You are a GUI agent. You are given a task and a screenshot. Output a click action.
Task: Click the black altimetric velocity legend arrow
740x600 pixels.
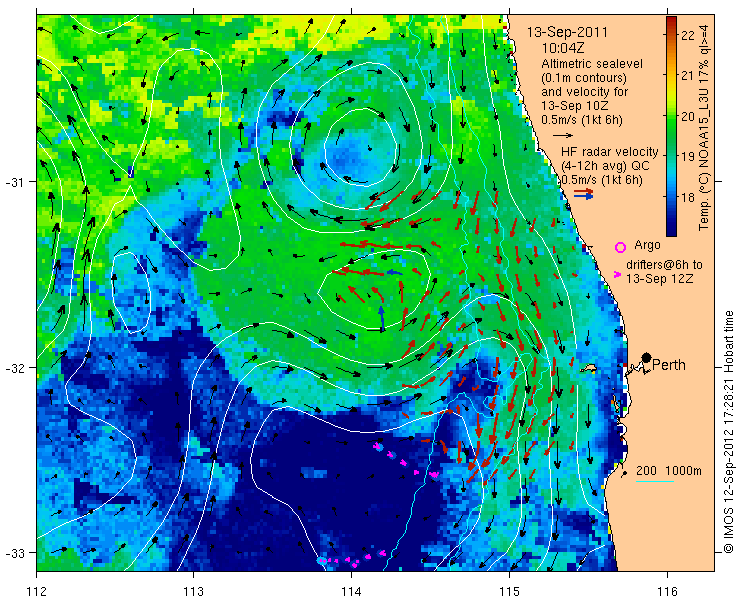click(563, 135)
